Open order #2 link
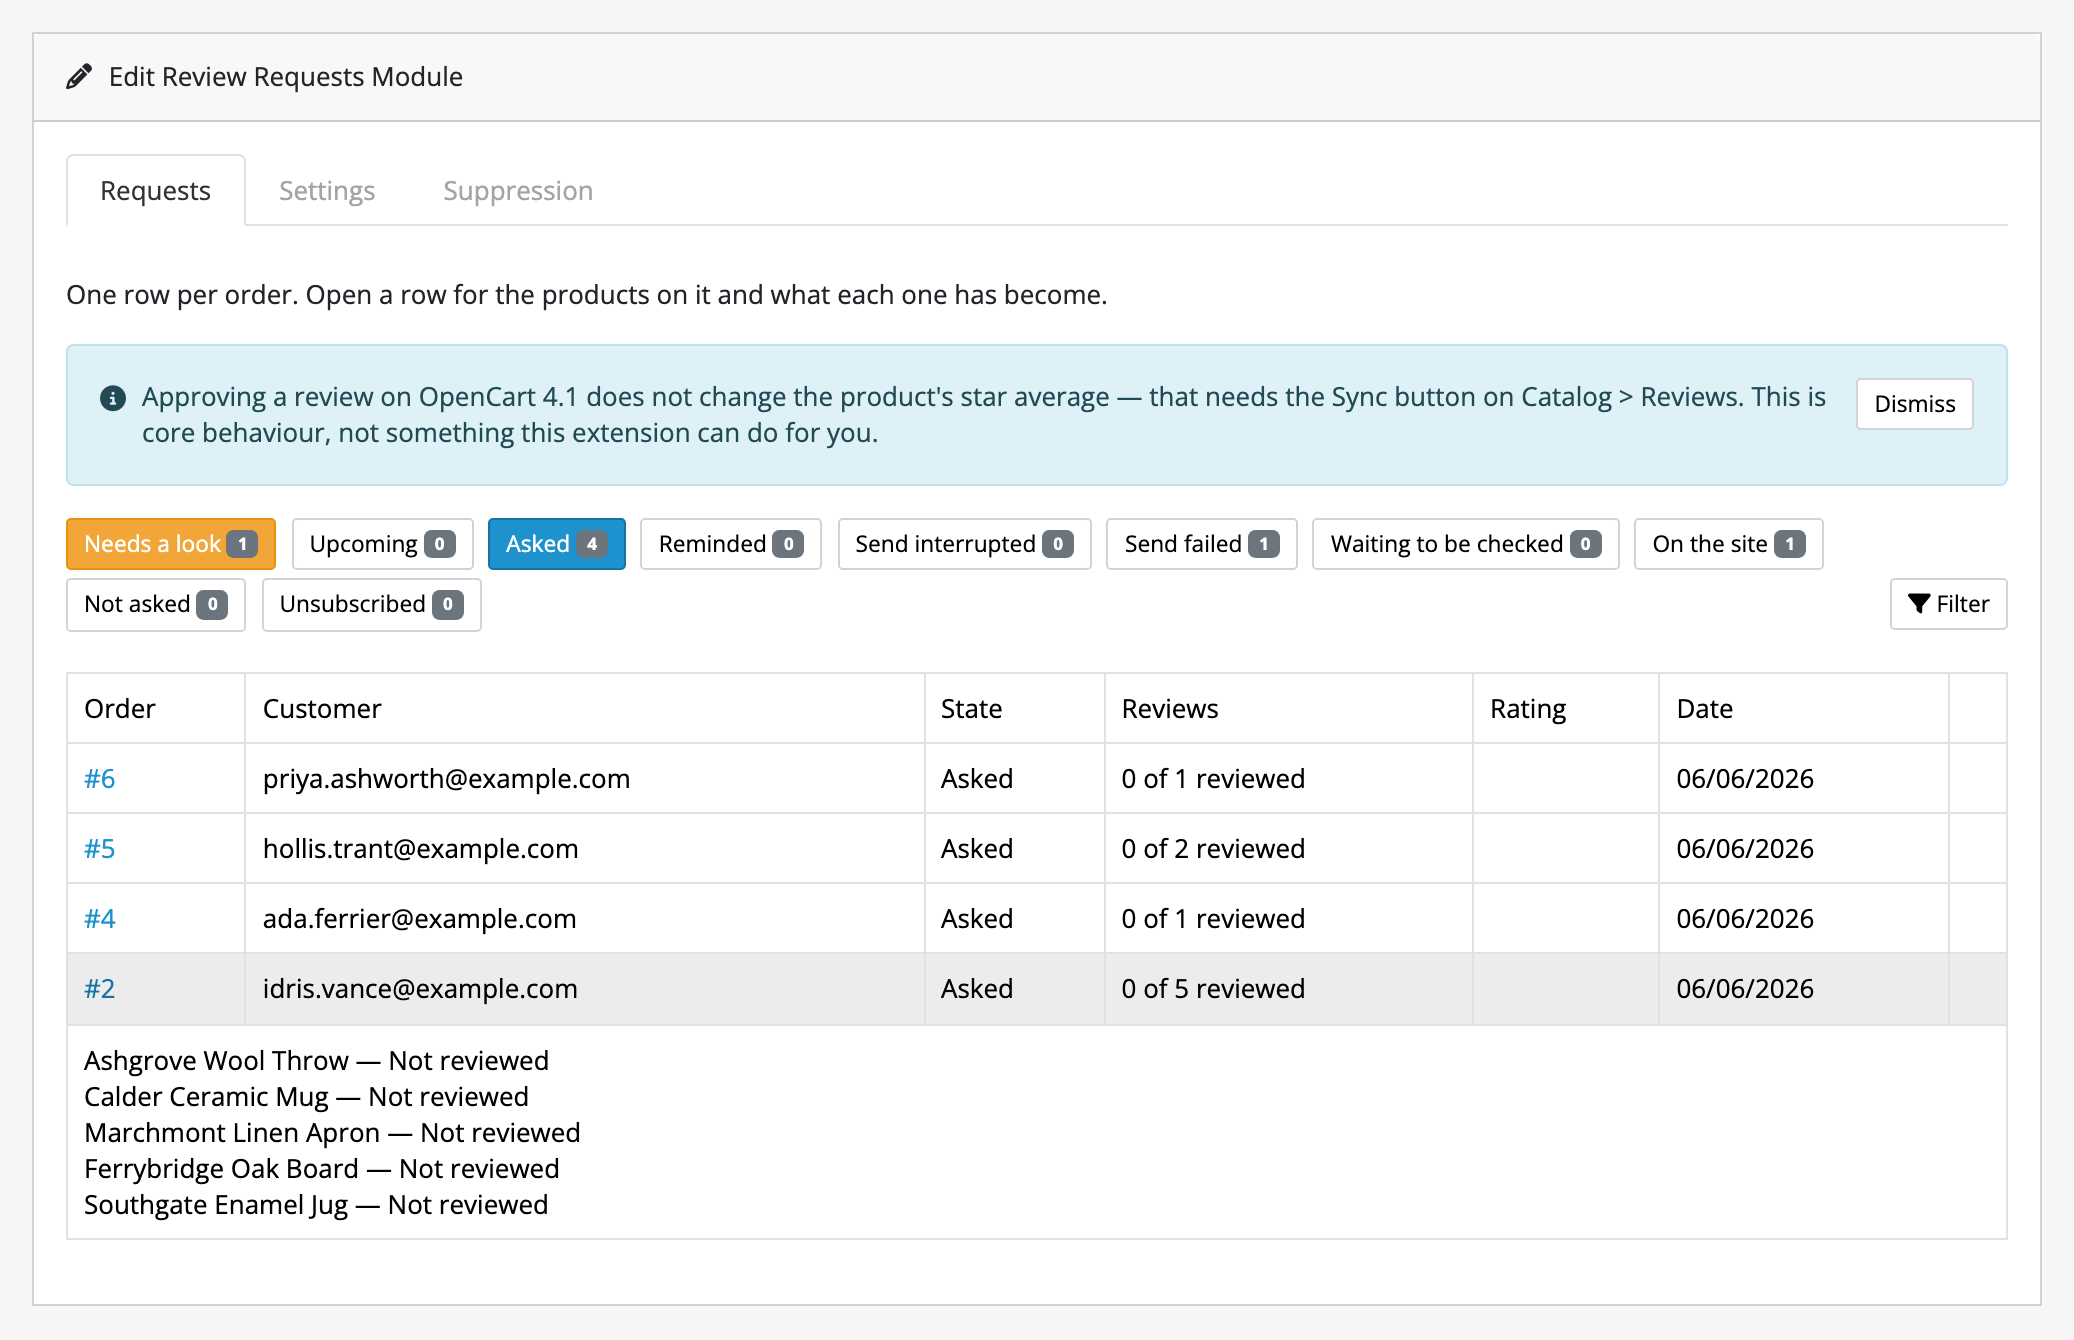The width and height of the screenshot is (2074, 1340). coord(100,988)
